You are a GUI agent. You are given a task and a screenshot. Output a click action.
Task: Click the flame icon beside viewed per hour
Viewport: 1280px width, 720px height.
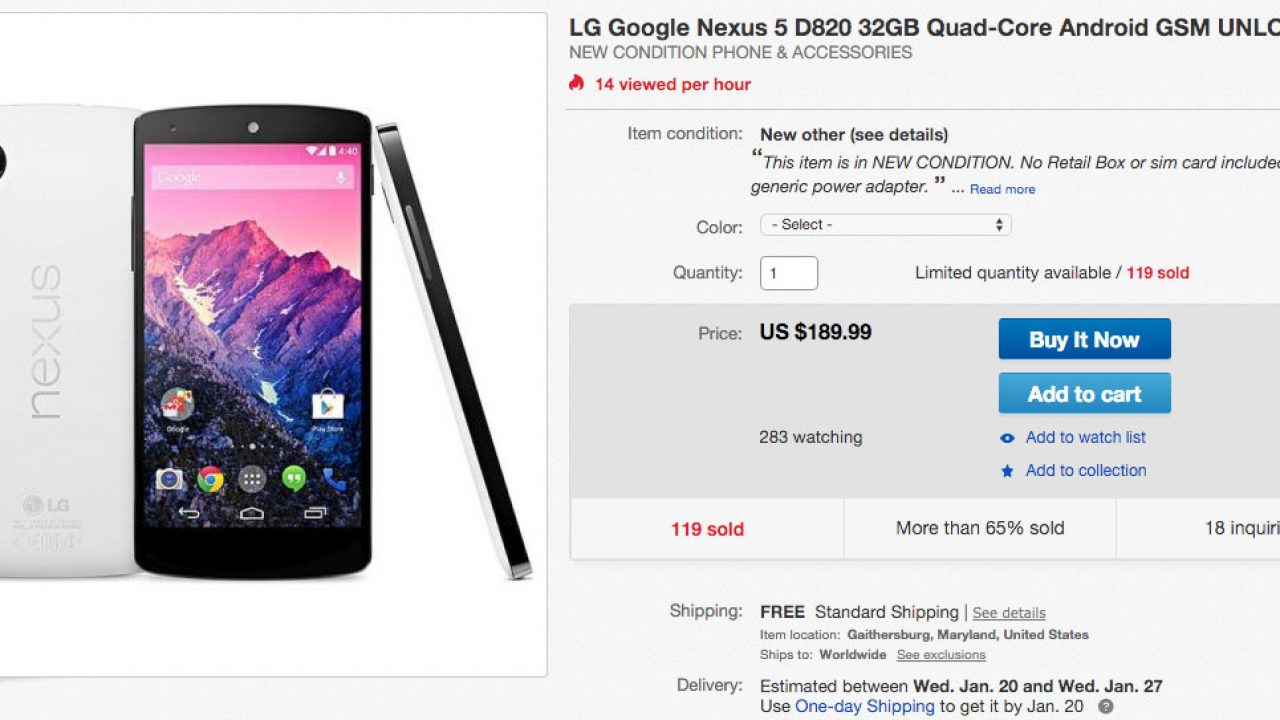point(576,83)
